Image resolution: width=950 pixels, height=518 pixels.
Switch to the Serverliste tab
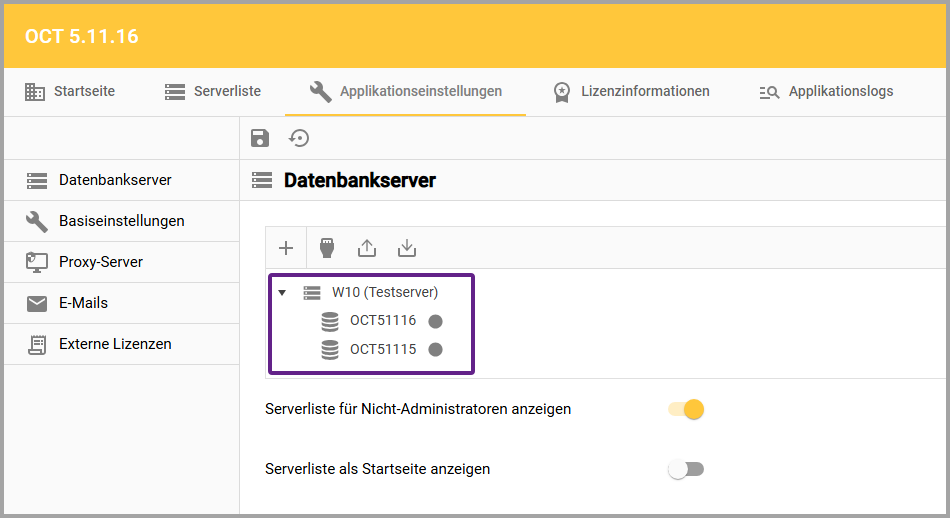[x=213, y=92]
